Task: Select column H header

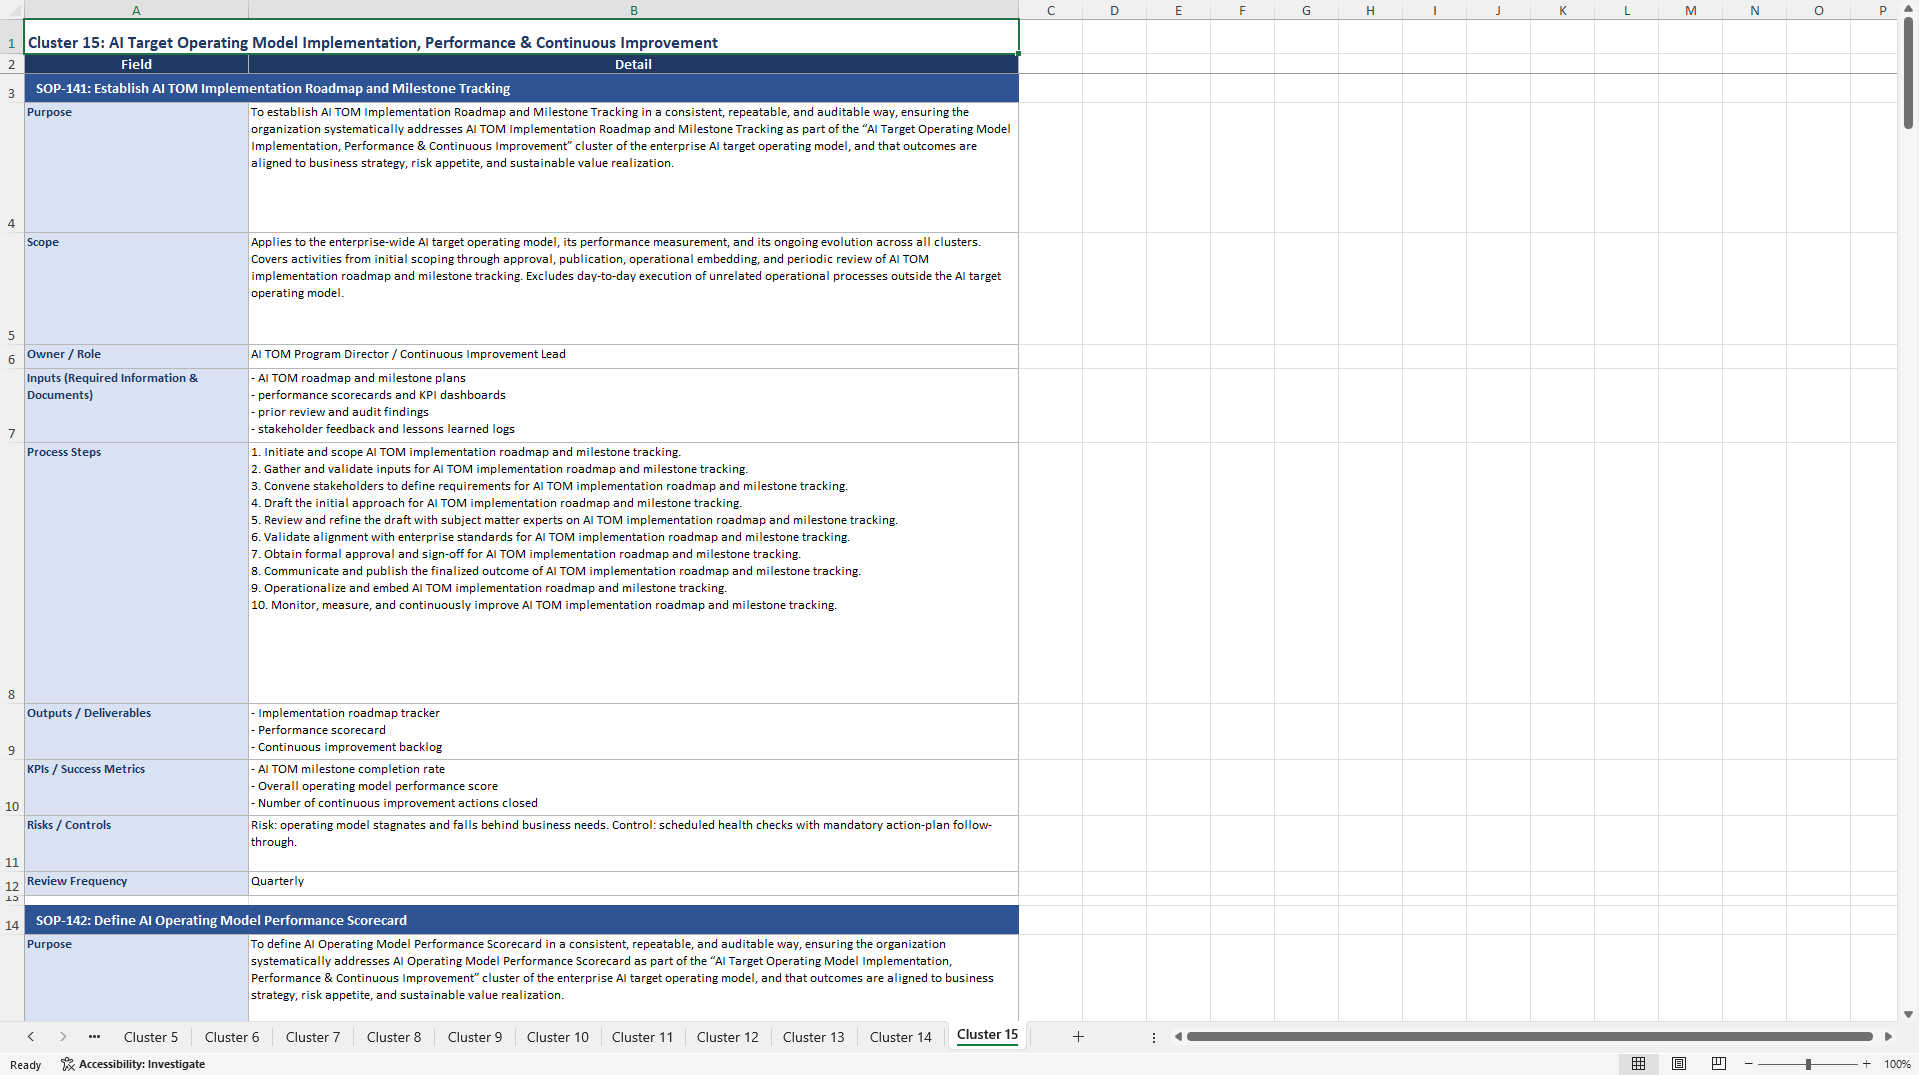Action: pos(1370,10)
